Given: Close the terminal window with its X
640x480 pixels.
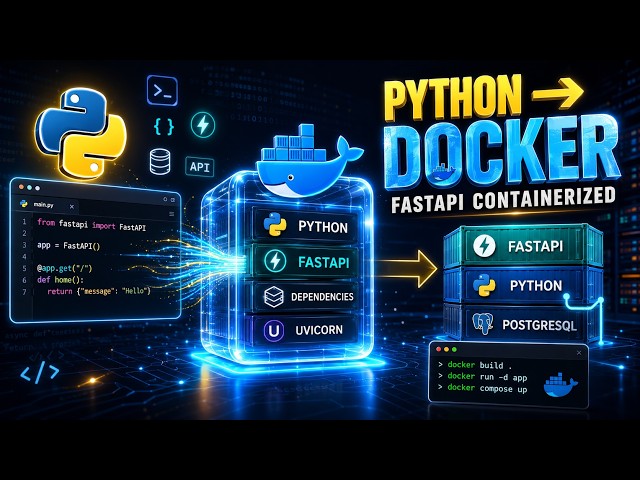Looking at the screenshot, I should point(579,353).
